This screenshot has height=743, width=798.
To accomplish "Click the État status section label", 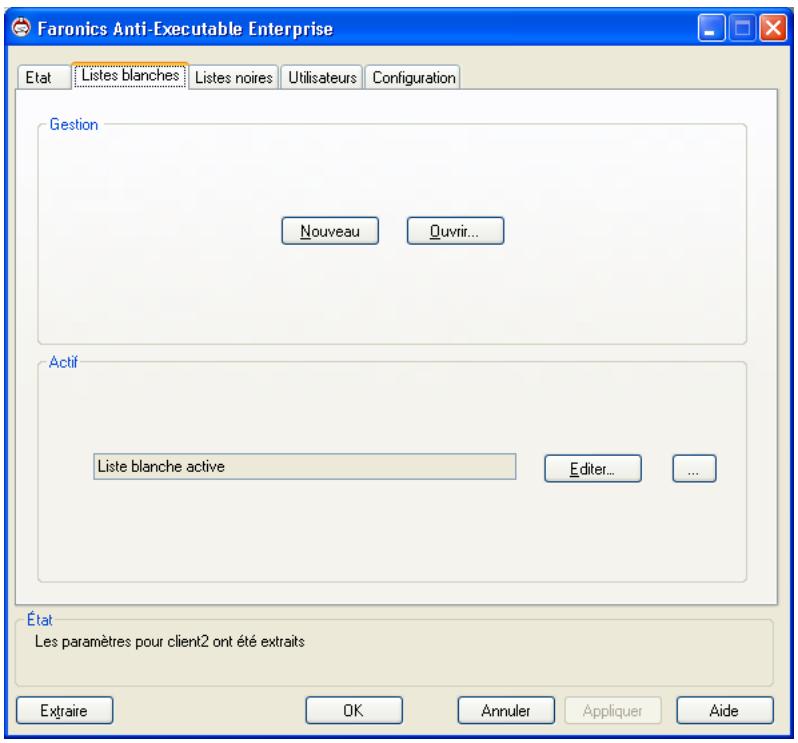I will point(39,620).
